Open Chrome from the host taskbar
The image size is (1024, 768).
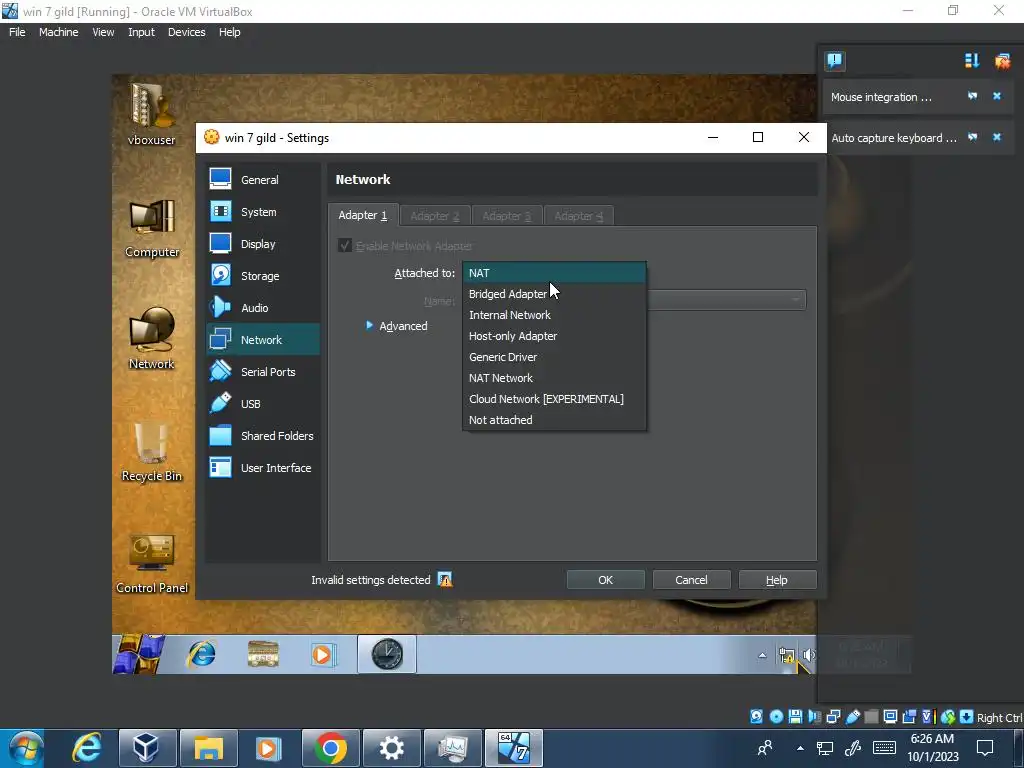pyautogui.click(x=330, y=748)
